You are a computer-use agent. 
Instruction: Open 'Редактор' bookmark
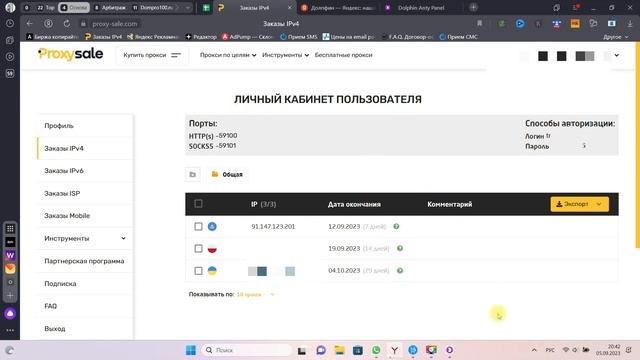[201, 37]
